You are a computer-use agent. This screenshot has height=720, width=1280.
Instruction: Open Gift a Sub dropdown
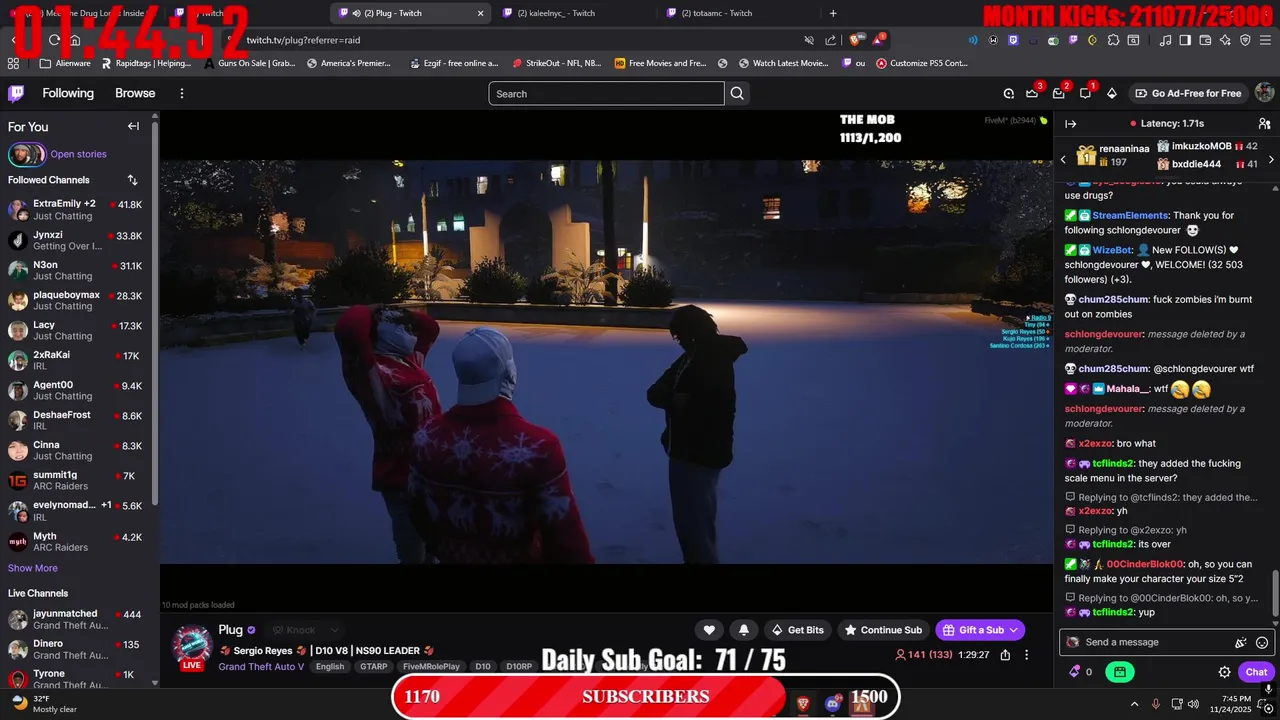[x=980, y=630]
